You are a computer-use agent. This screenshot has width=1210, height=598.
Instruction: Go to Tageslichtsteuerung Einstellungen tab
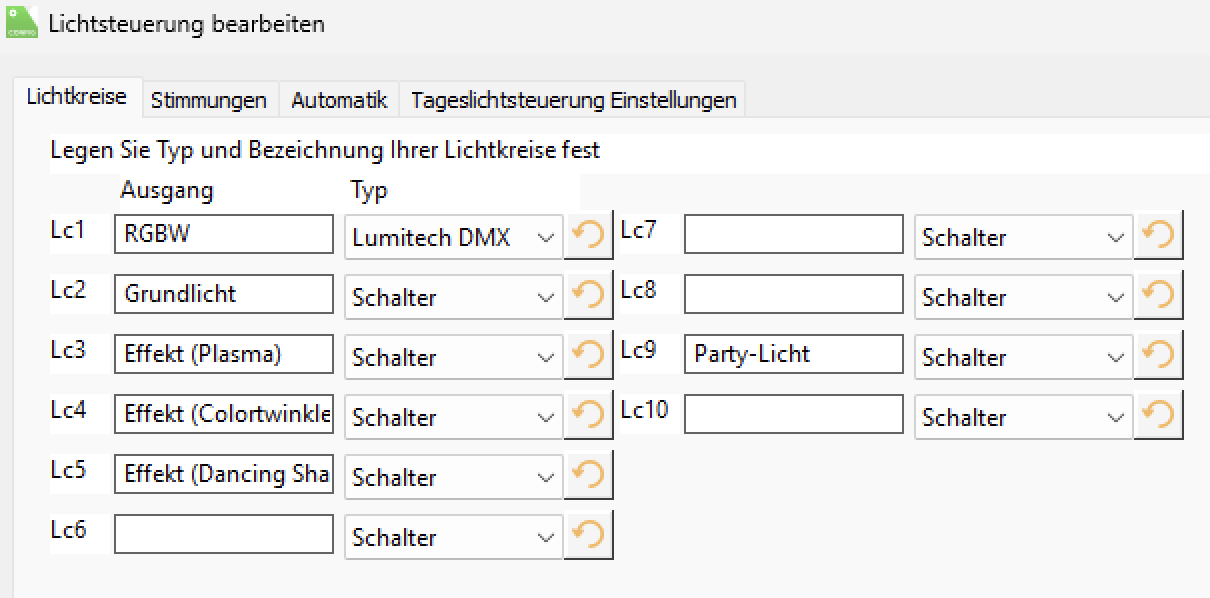tap(573, 100)
